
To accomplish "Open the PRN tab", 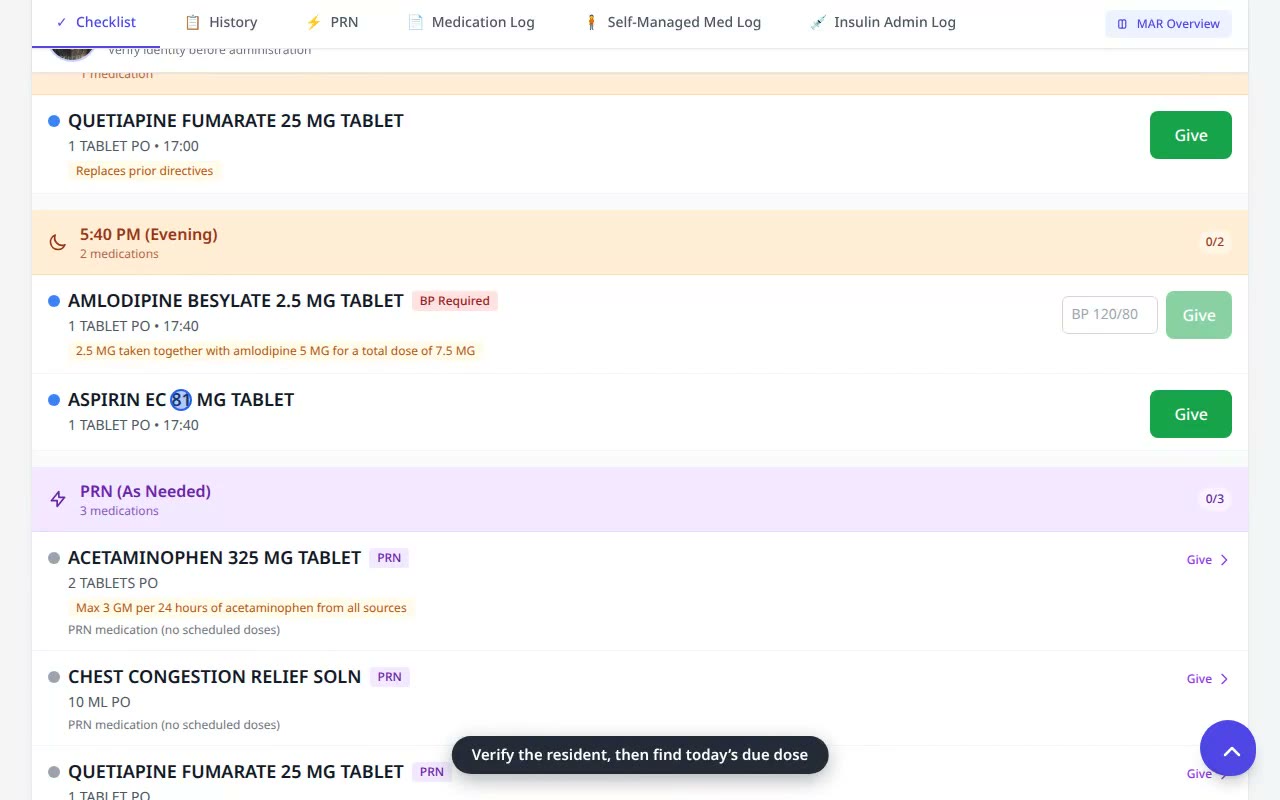I will coord(332,22).
